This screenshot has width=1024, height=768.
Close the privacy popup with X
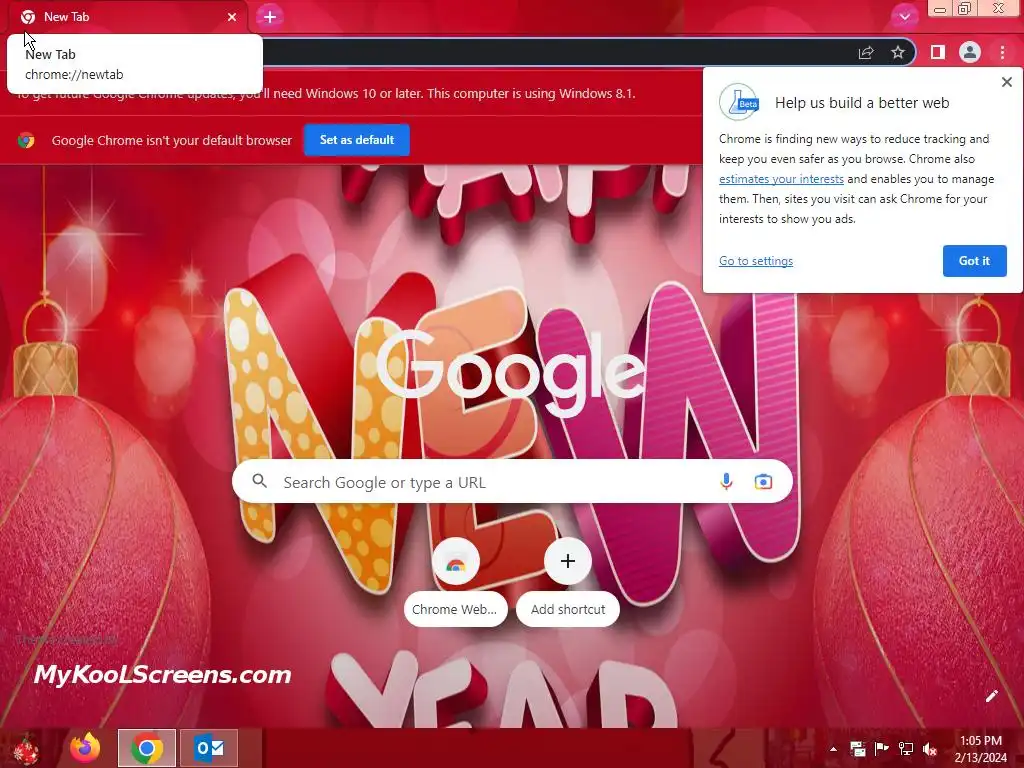coord(1006,82)
